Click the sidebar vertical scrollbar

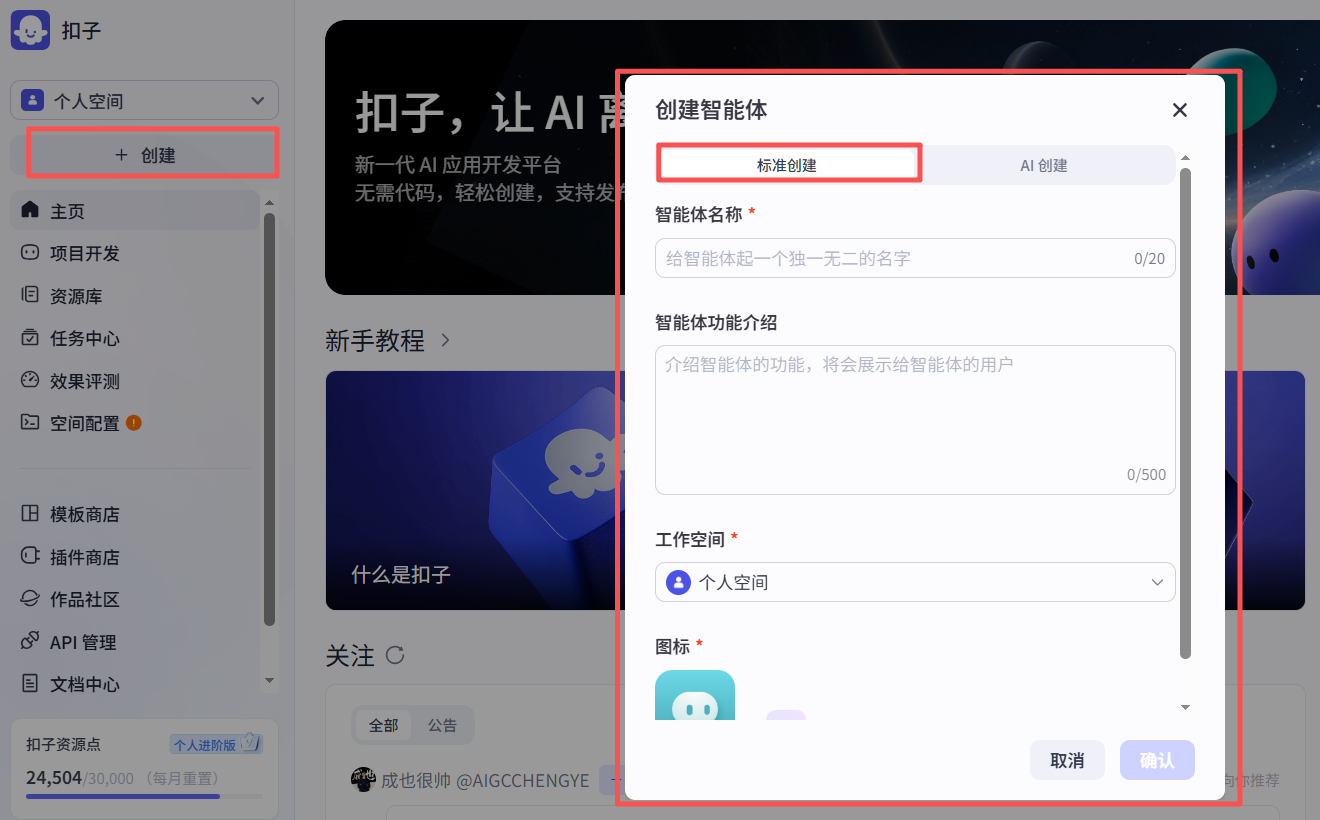tap(269, 419)
